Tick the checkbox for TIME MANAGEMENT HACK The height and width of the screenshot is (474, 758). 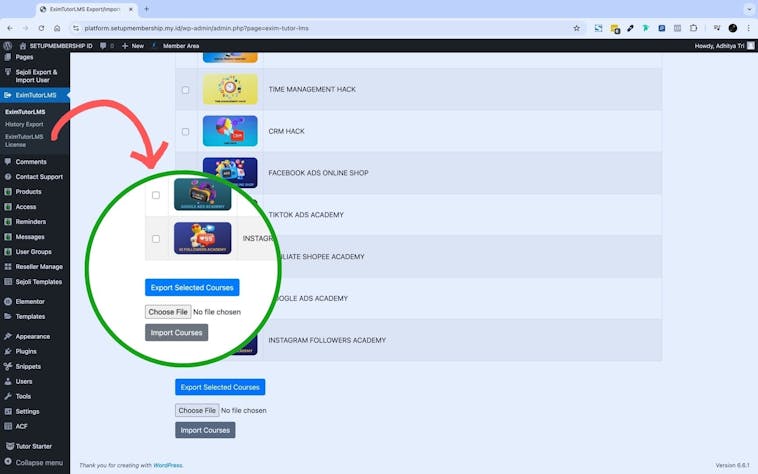click(x=185, y=90)
